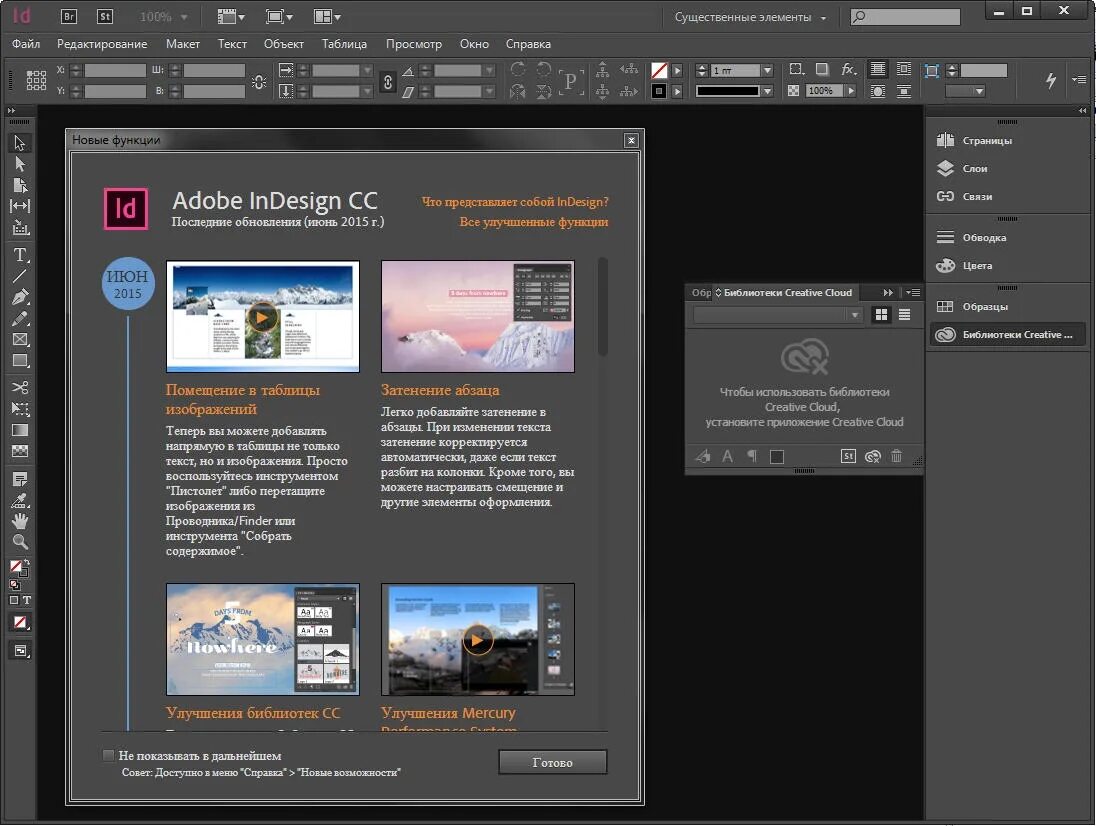Check Не показывать в дальнейшем
Viewport: 1096px width, 826px height.
click(108, 755)
